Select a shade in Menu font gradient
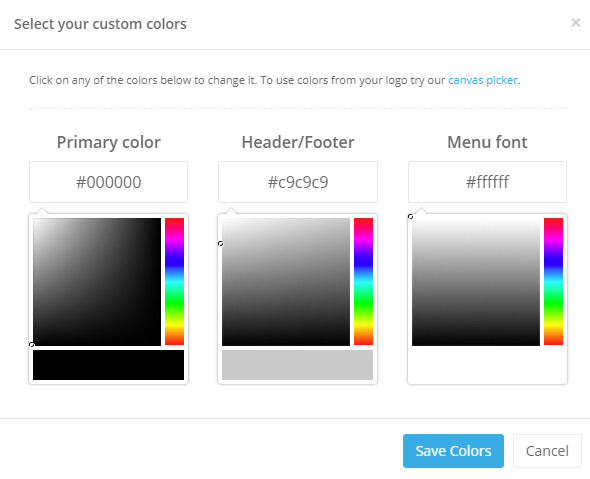Viewport: 590px width, 479px height. tap(476, 282)
